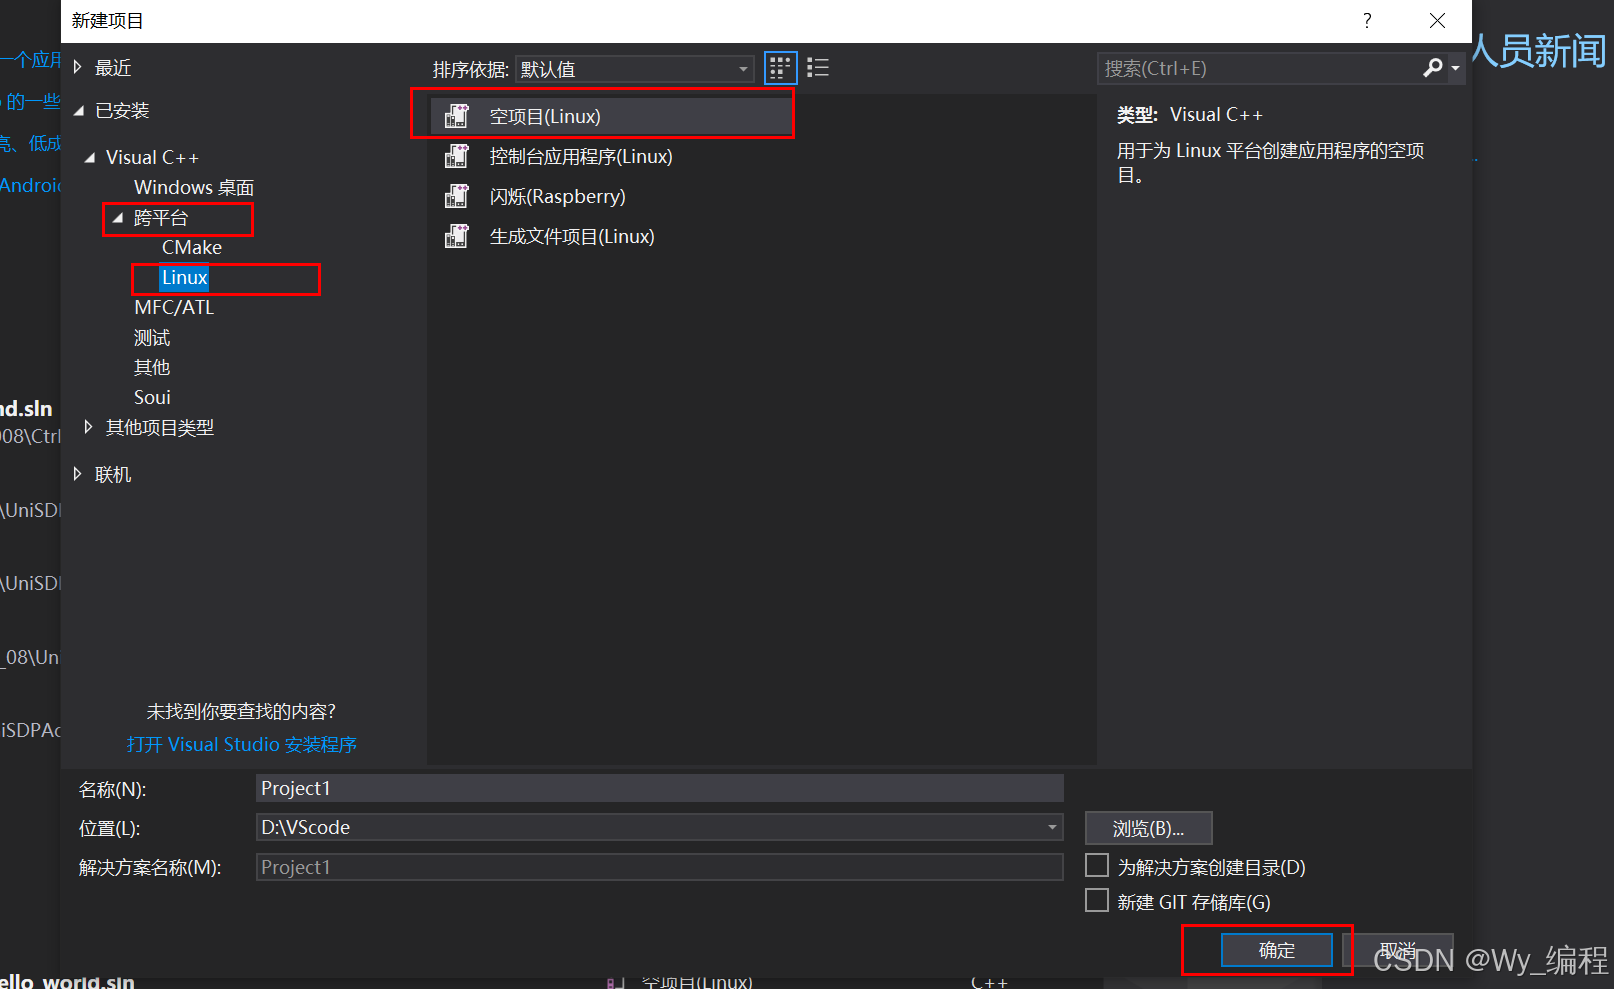Select the 闪烁(Raspberry) template text
The image size is (1614, 989).
coord(557,196)
